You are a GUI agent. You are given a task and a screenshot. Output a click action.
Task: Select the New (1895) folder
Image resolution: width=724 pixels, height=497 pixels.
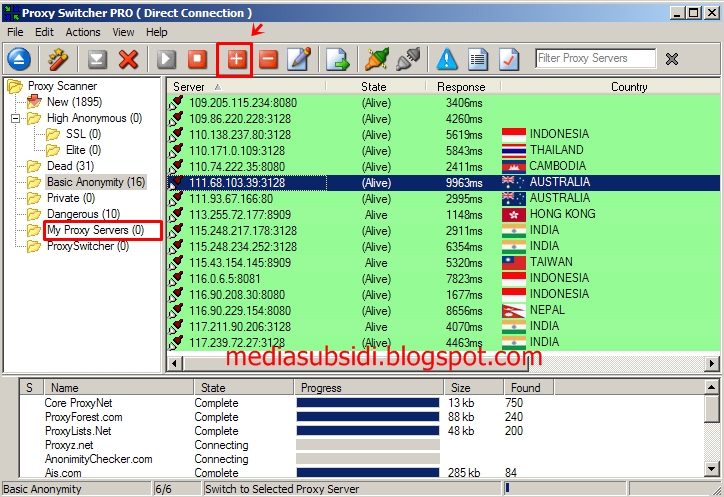pos(74,102)
